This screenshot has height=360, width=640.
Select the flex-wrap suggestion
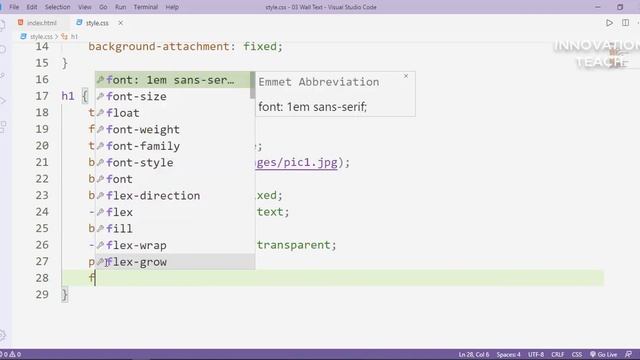pyautogui.click(x=175, y=245)
